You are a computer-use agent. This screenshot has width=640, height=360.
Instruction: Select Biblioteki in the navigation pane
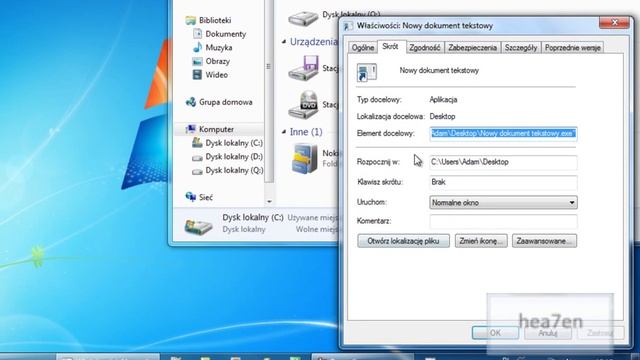215,20
